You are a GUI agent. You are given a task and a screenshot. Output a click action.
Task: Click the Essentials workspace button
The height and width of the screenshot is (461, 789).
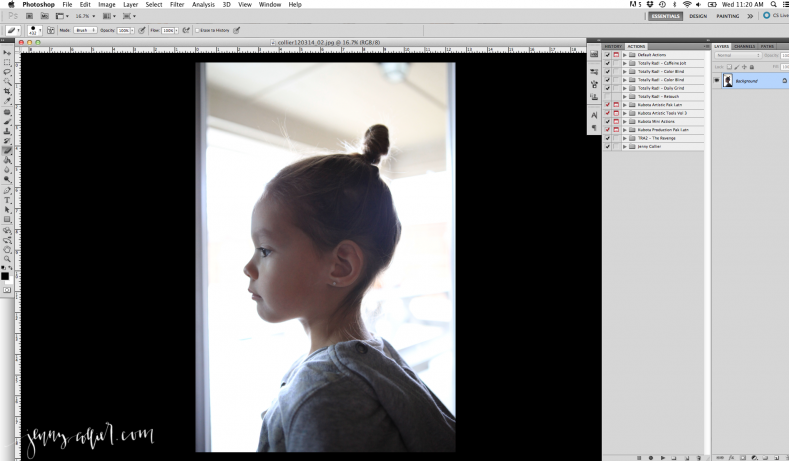point(665,16)
